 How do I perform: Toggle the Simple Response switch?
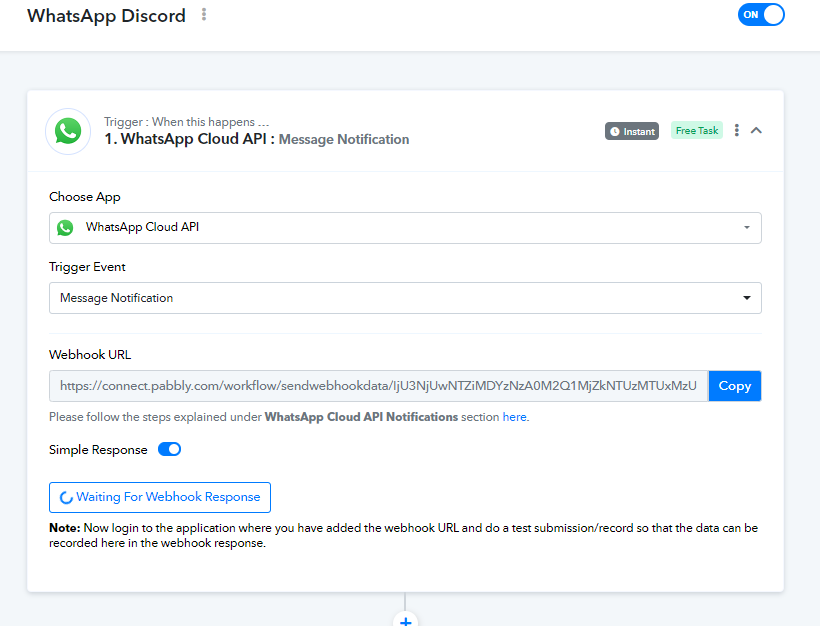tap(169, 449)
